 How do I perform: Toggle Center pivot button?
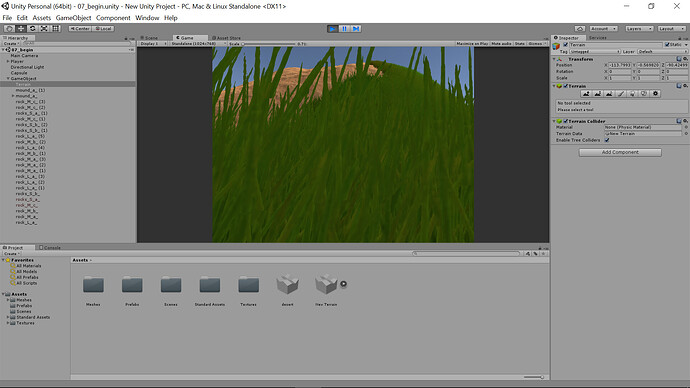[80, 29]
